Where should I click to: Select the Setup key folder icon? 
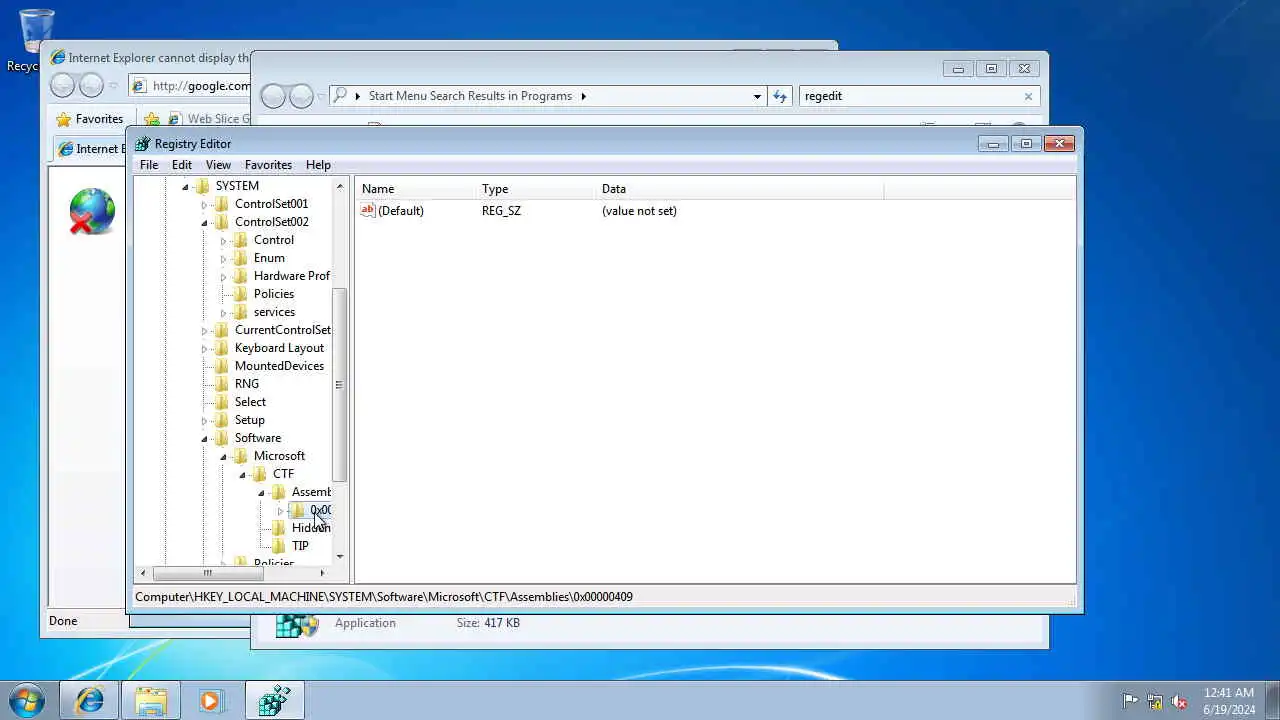221,420
